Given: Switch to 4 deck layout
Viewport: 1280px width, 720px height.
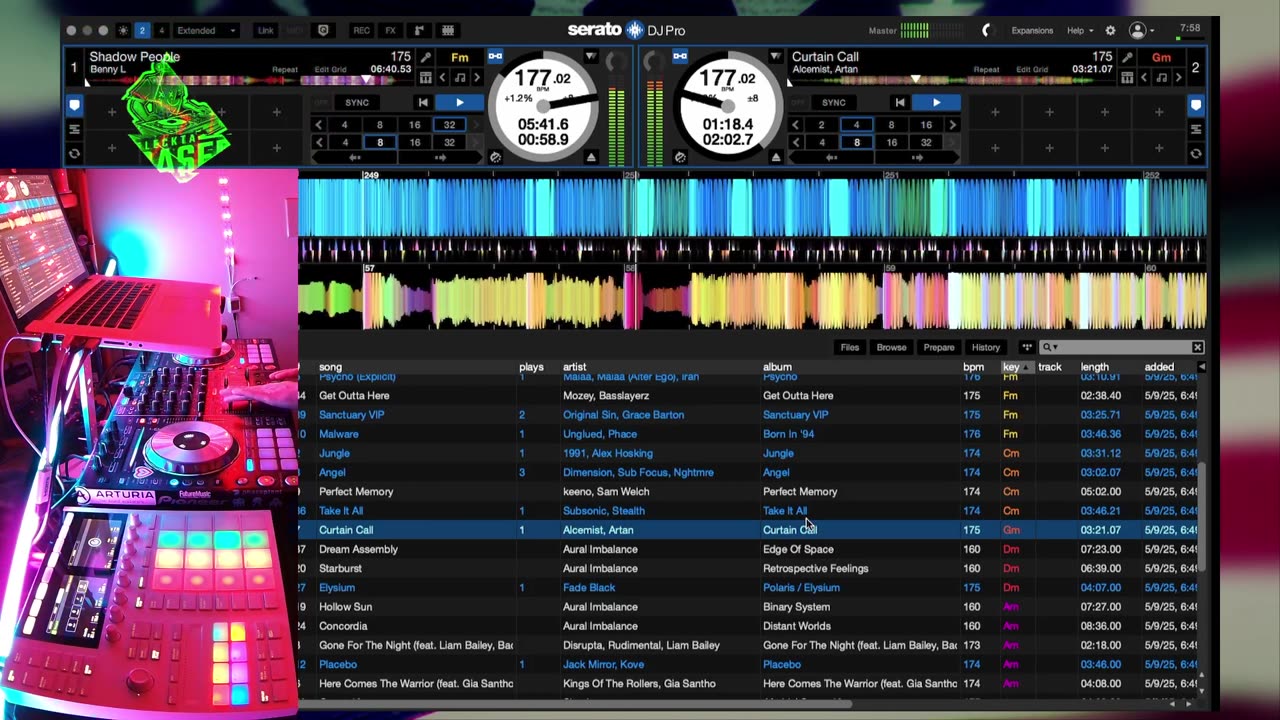Looking at the screenshot, I should (x=161, y=30).
